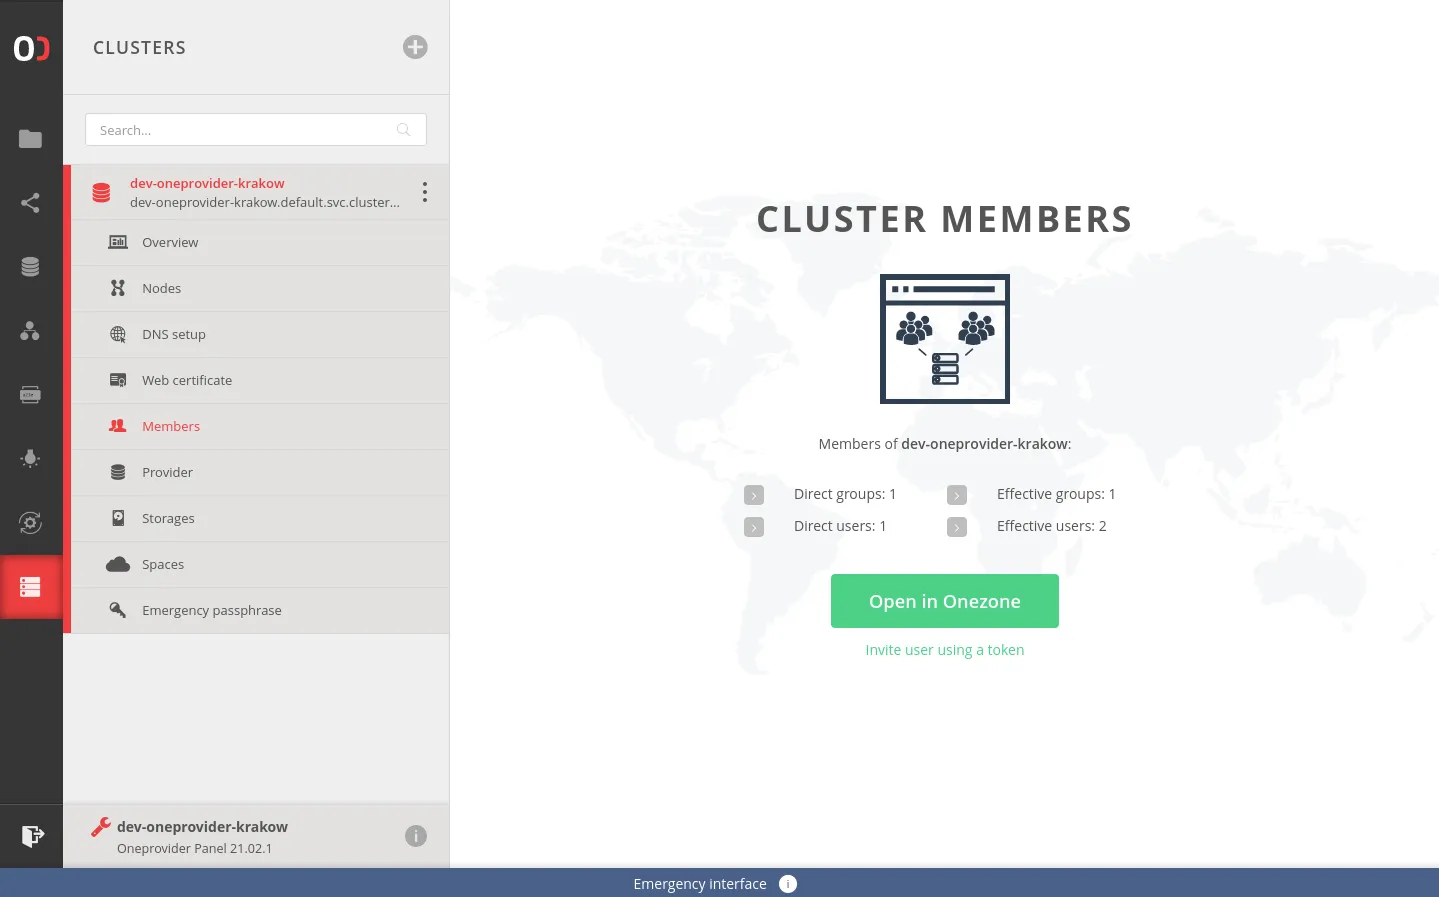The height and width of the screenshot is (897, 1439).
Task: Expand Effective users details
Action: coord(957,526)
